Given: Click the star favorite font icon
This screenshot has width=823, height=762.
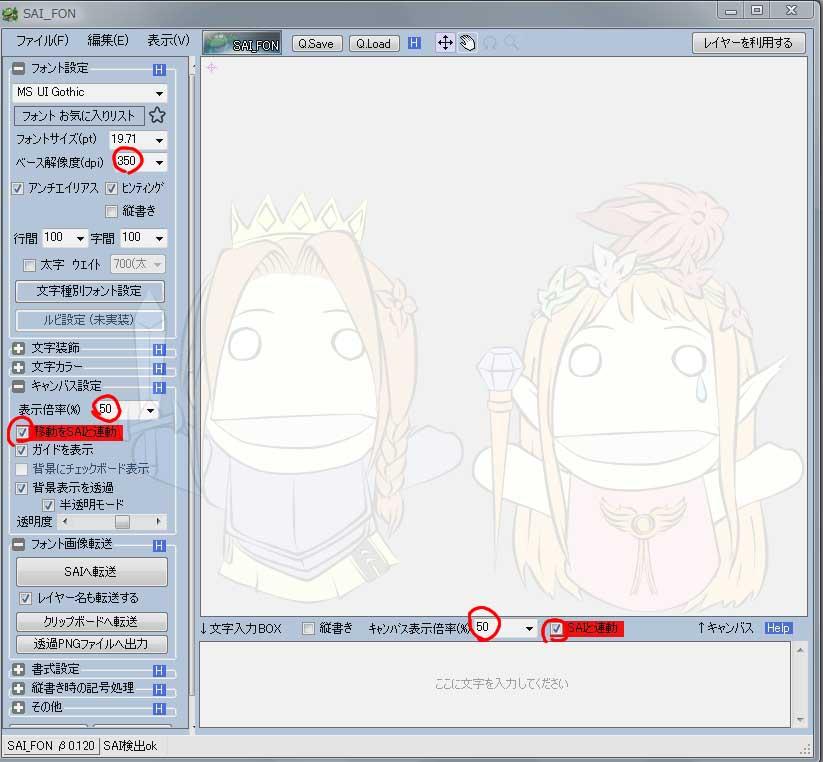Looking at the screenshot, I should [x=157, y=115].
